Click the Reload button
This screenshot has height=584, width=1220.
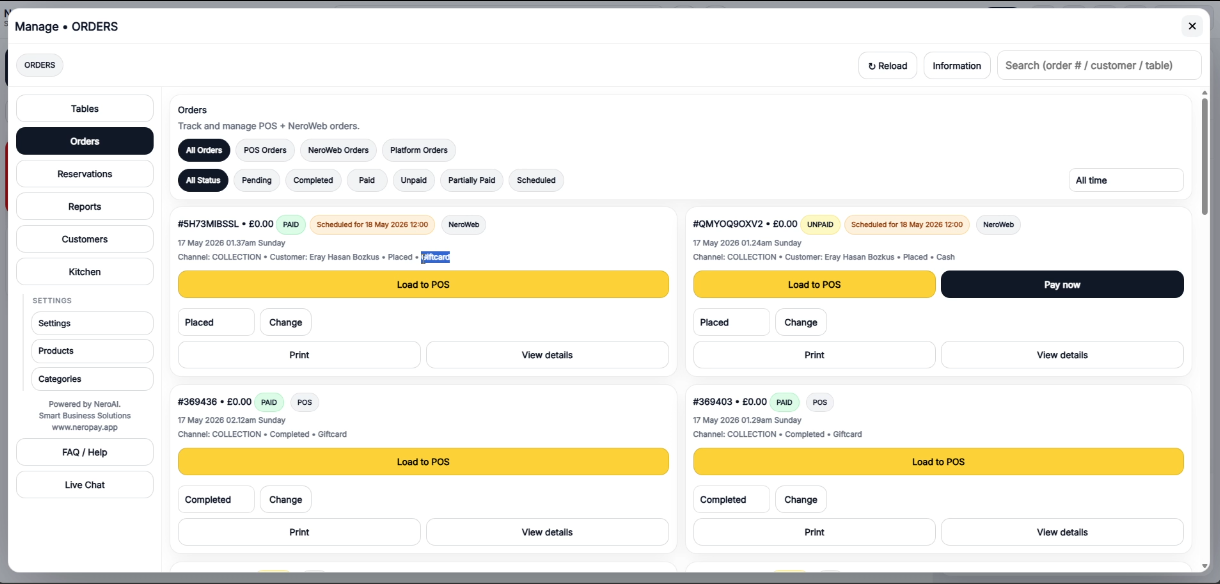coord(888,66)
